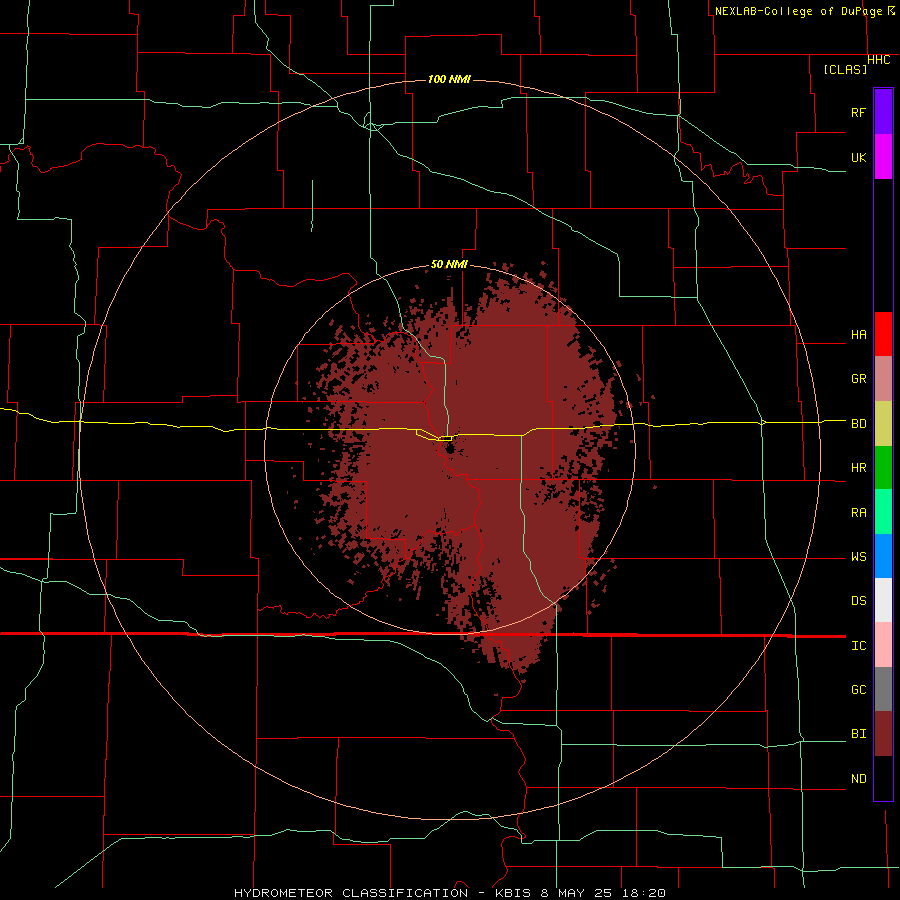Click the HA legend label
Viewport: 900px width, 900px height.
tap(858, 335)
